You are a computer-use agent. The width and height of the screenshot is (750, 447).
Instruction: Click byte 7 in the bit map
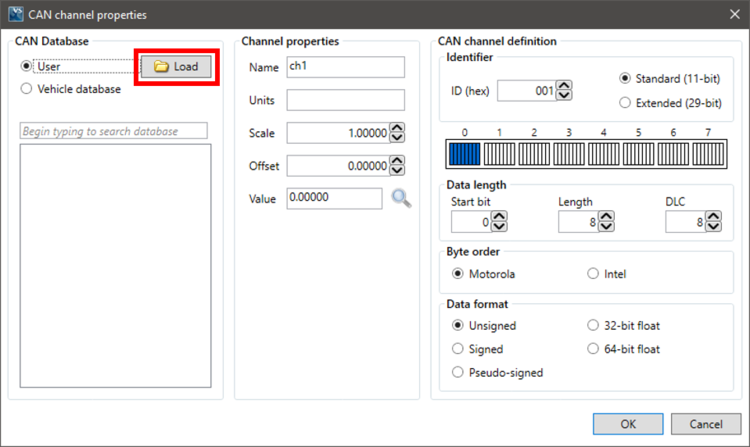point(708,154)
